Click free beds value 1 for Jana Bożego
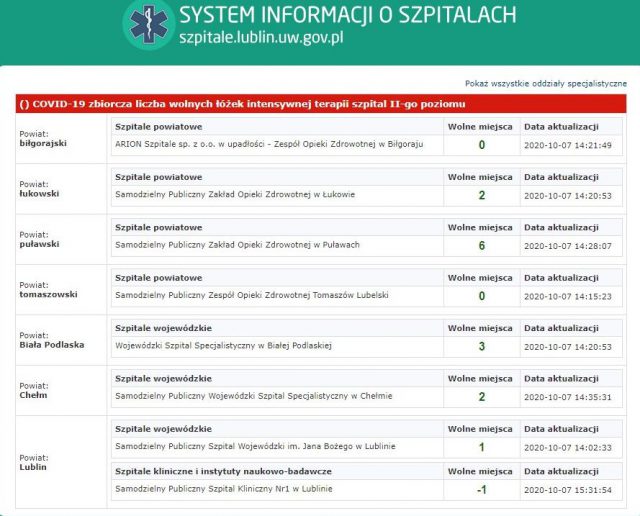 482,447
